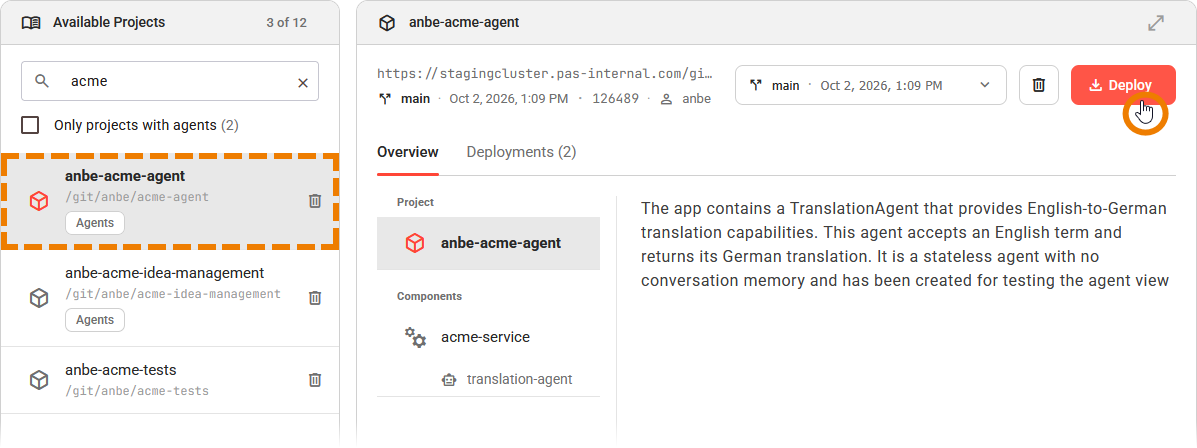This screenshot has width=1197, height=448.
Task: Click the stagingcluster repository URL
Action: coord(544,74)
